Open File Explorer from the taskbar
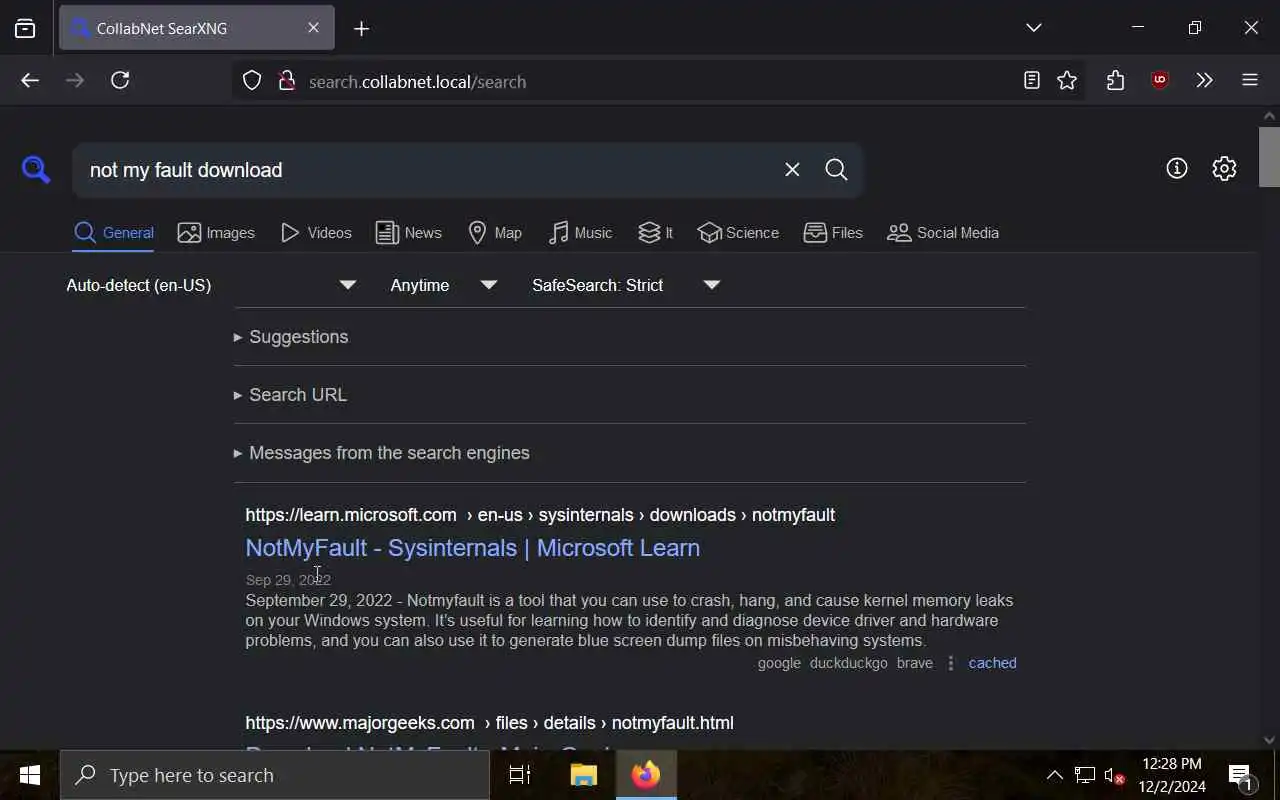 pyautogui.click(x=583, y=775)
